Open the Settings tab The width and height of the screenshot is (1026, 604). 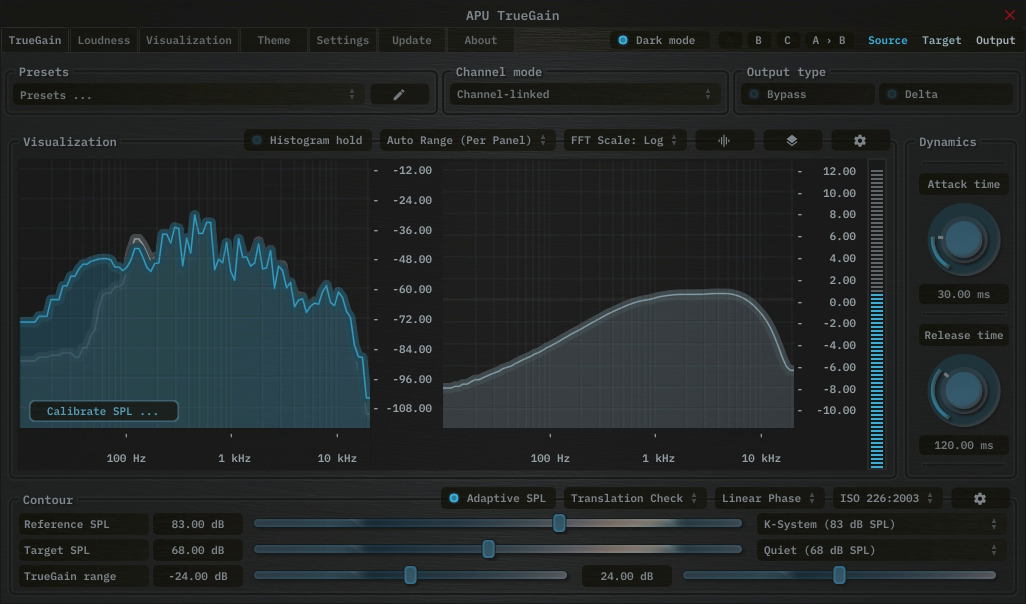coord(342,41)
